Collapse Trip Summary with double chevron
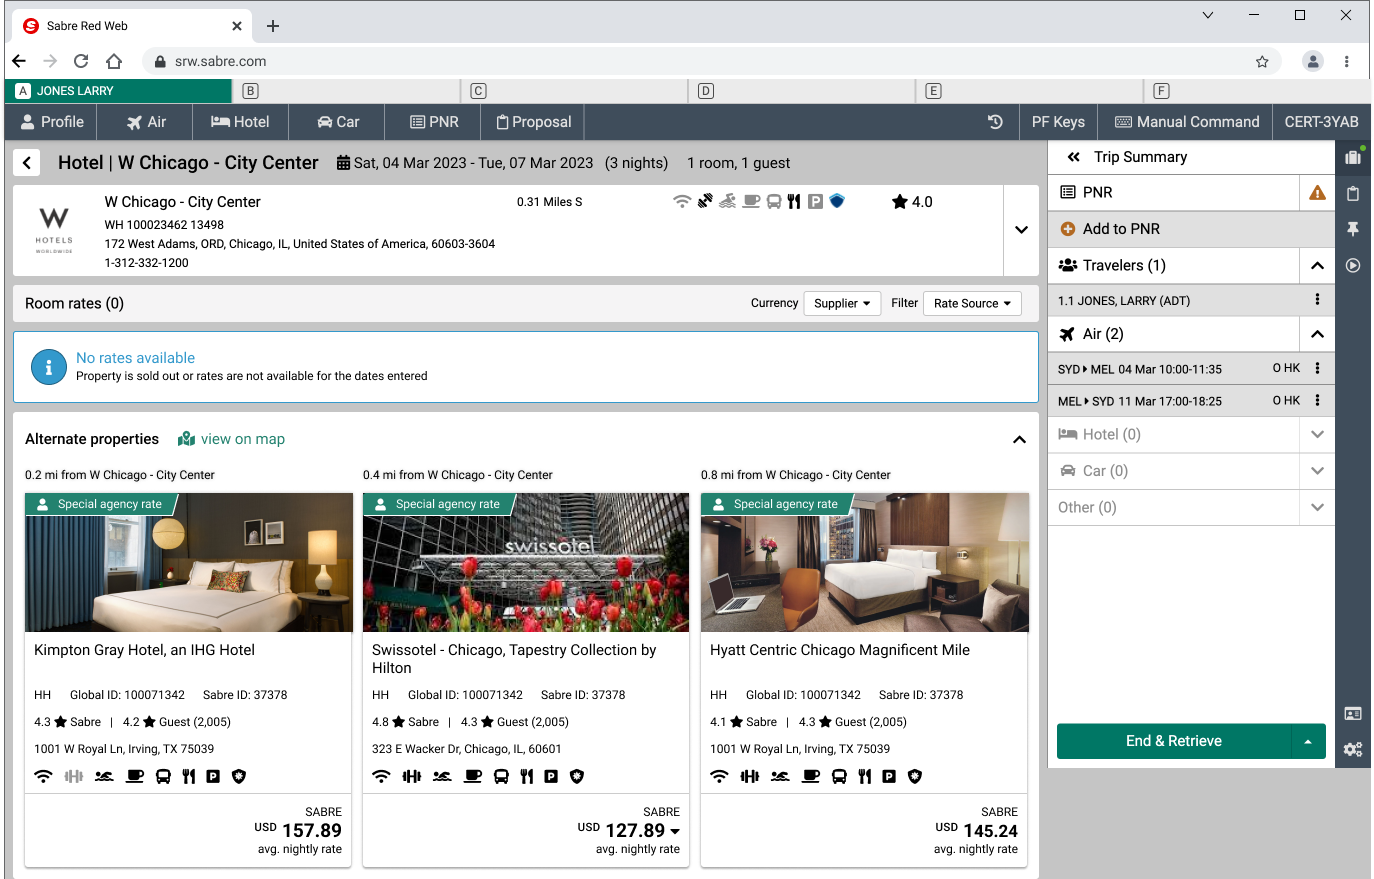1374x879 pixels. (1074, 157)
